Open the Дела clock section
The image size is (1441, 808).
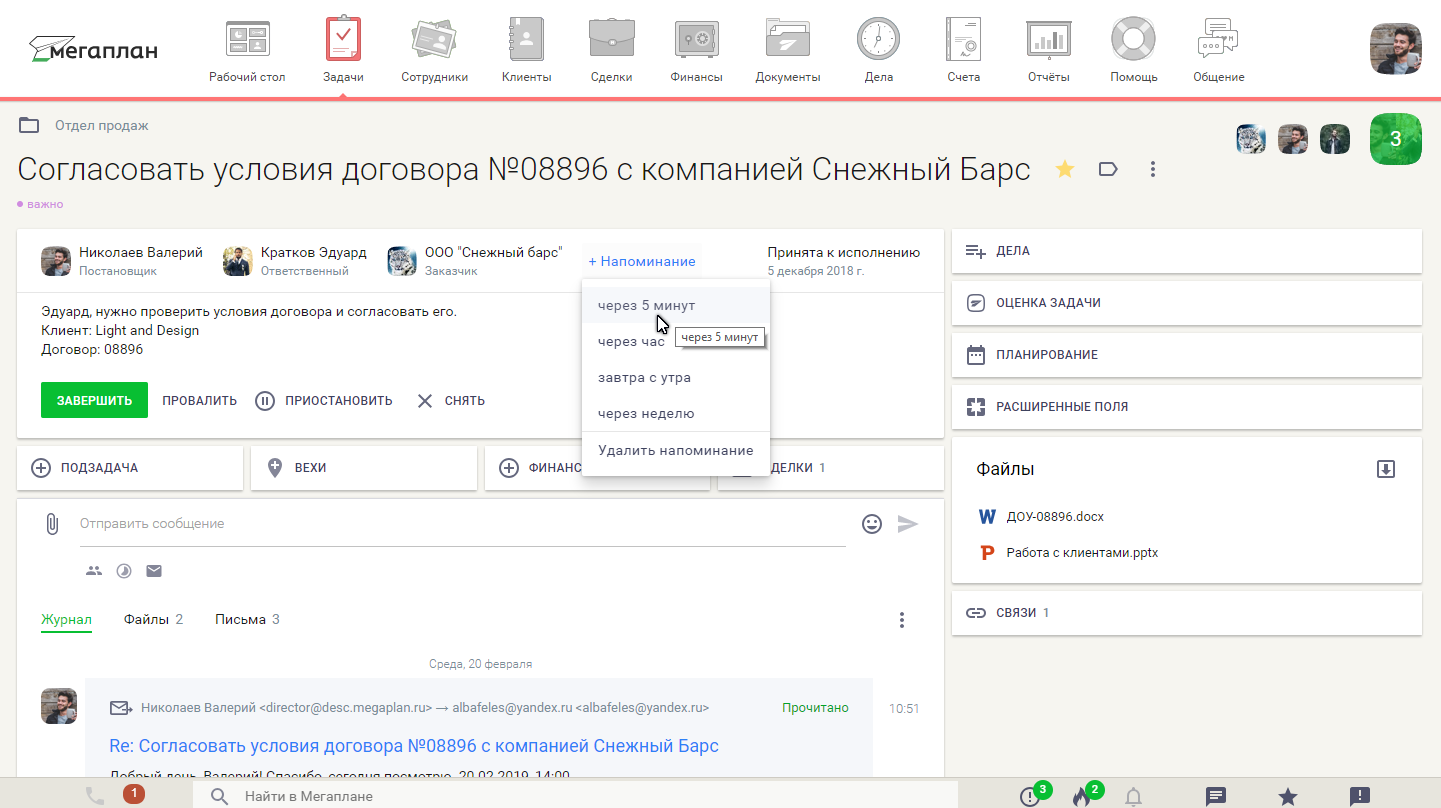pyautogui.click(x=878, y=50)
